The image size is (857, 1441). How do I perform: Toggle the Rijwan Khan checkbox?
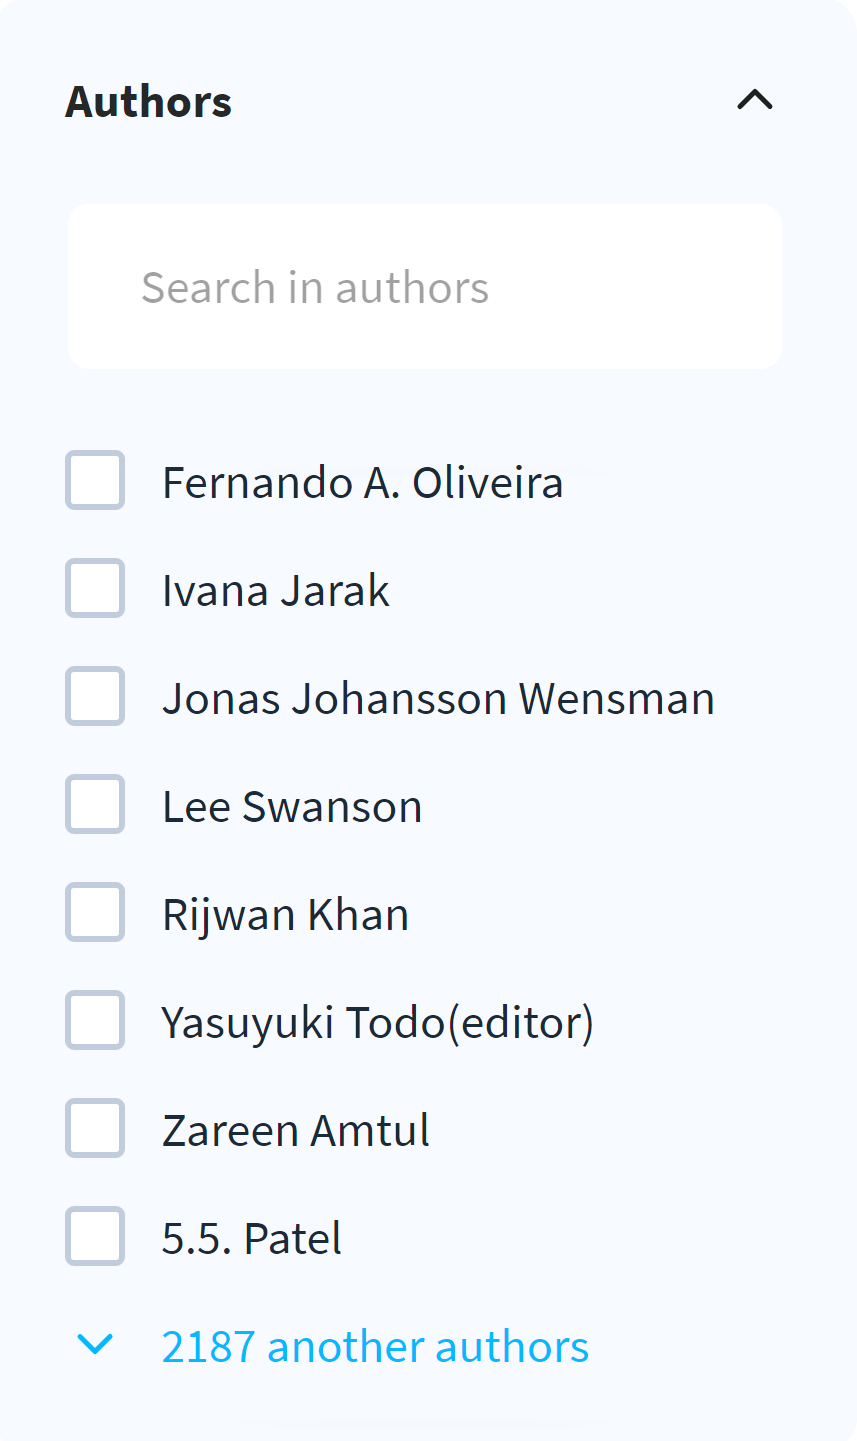pyautogui.click(x=95, y=913)
